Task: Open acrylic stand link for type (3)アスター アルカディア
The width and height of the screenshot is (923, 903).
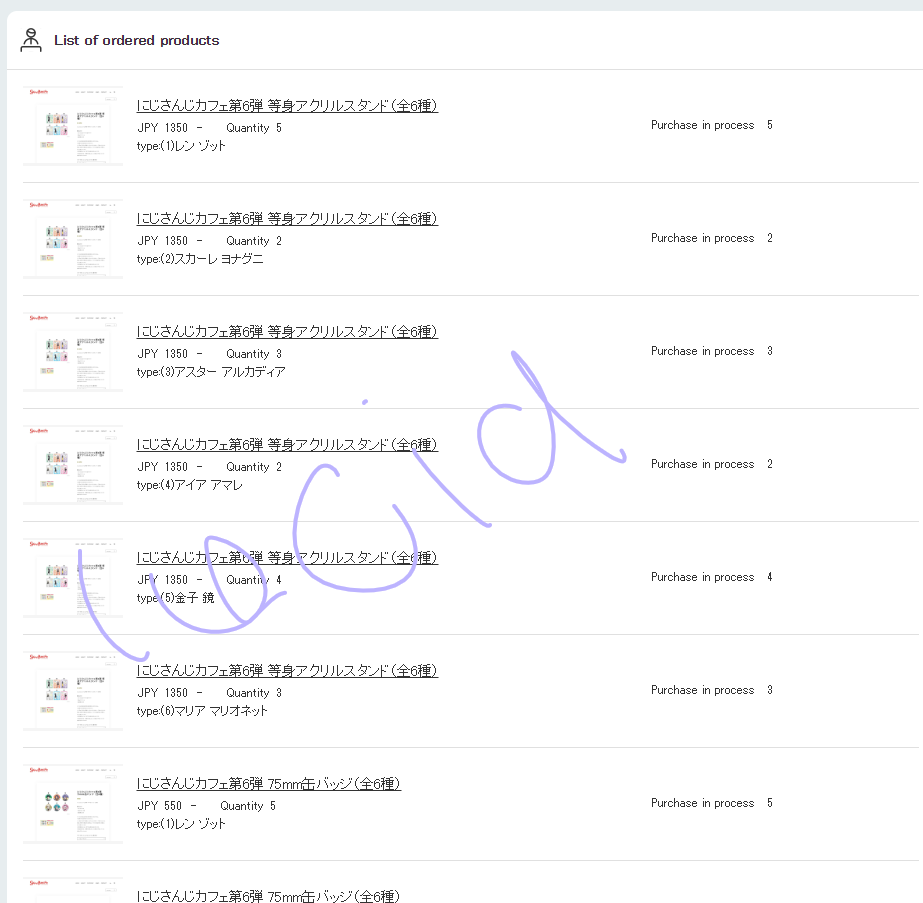Action: 287,331
